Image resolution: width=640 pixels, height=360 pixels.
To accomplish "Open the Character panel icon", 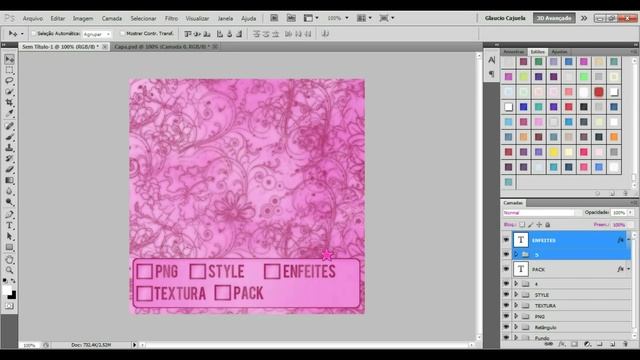I will coord(491,60).
